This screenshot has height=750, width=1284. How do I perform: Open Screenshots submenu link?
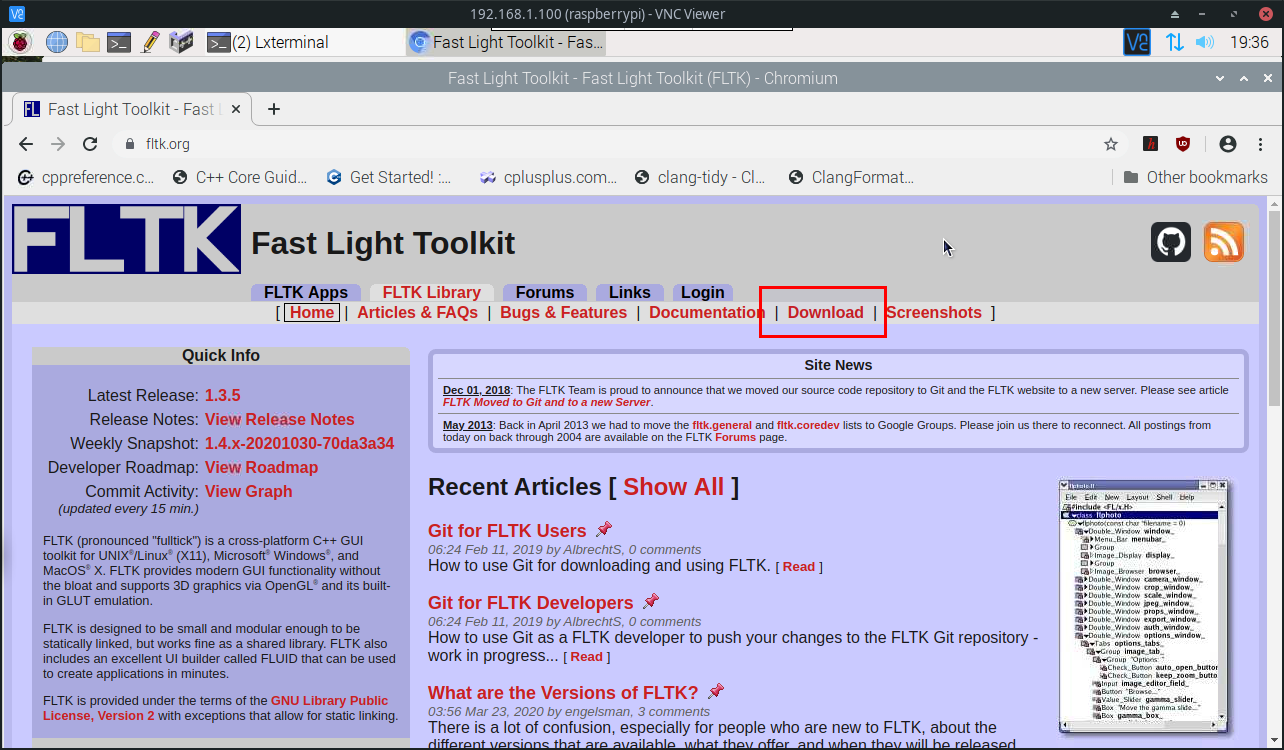point(934,312)
